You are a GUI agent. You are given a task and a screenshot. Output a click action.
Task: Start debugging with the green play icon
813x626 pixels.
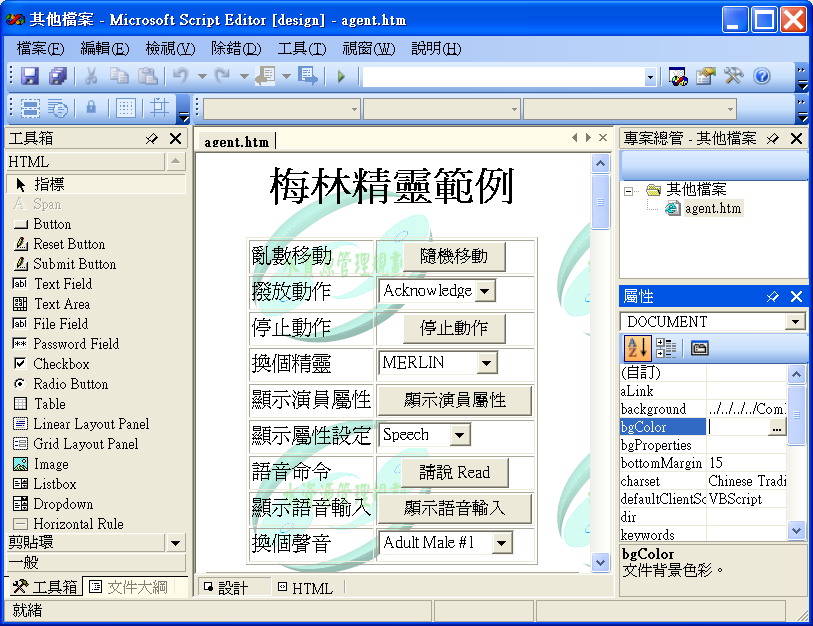tap(341, 77)
